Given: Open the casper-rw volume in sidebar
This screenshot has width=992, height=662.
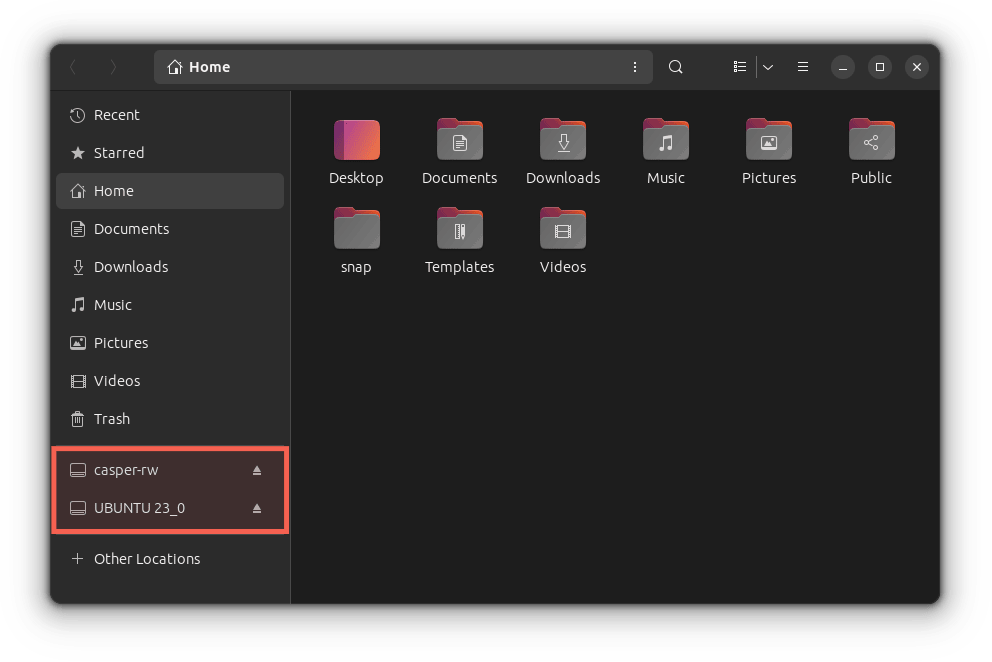Looking at the screenshot, I should (126, 470).
